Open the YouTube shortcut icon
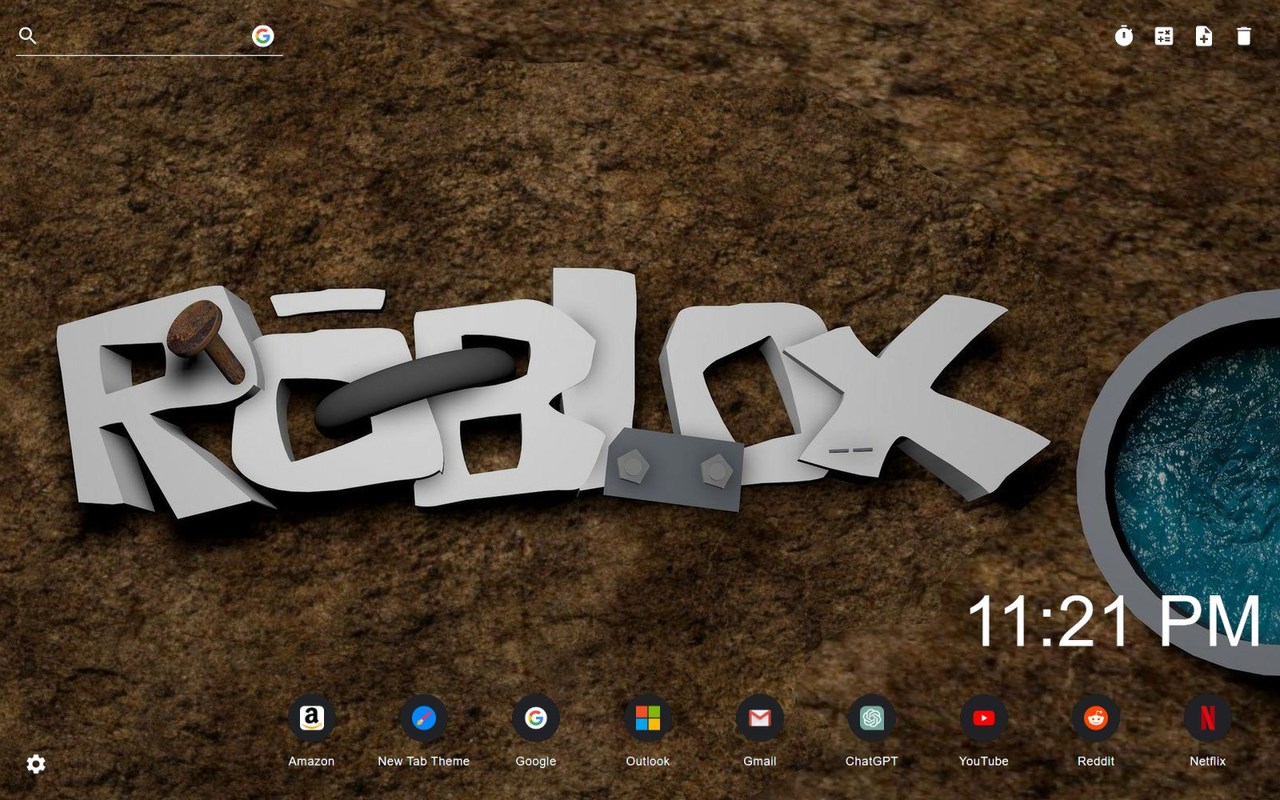This screenshot has height=800, width=1280. click(984, 718)
